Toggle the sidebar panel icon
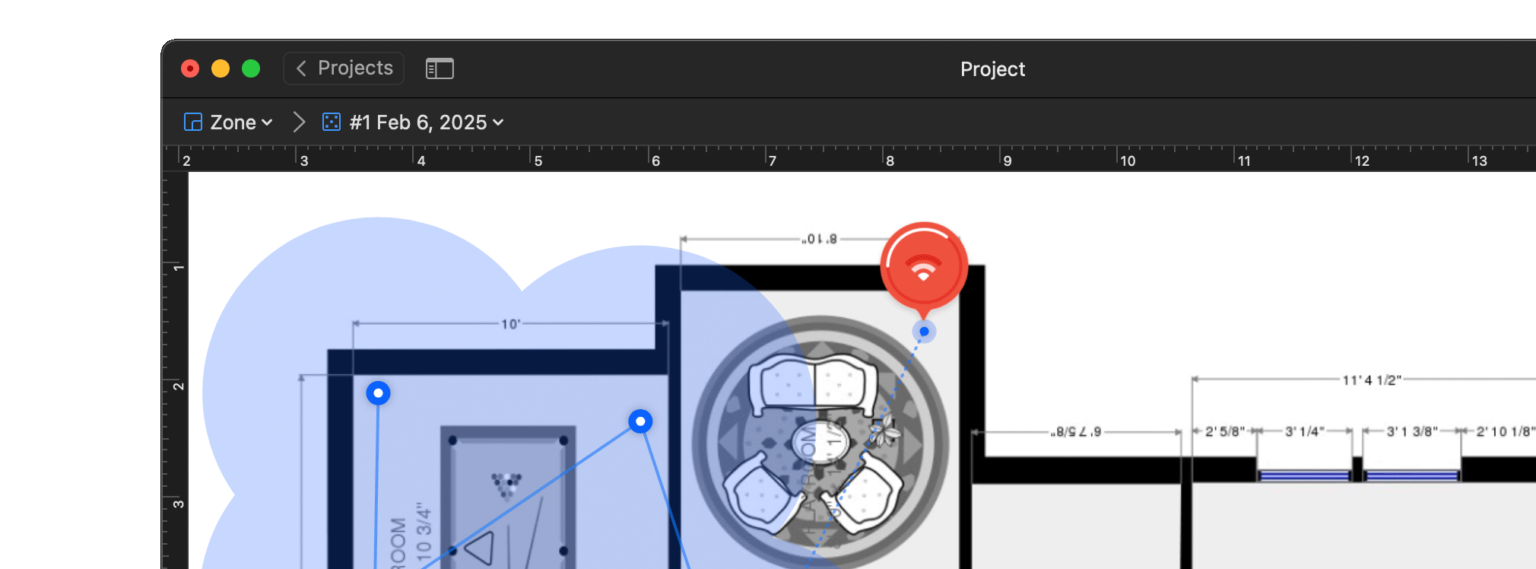 [x=439, y=68]
